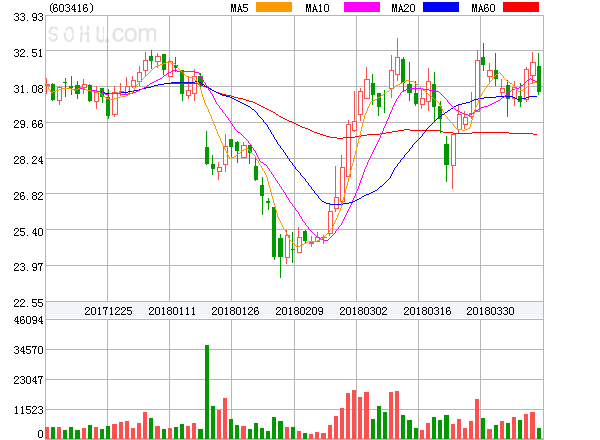Click the 20180111 date axis label

tap(172, 311)
